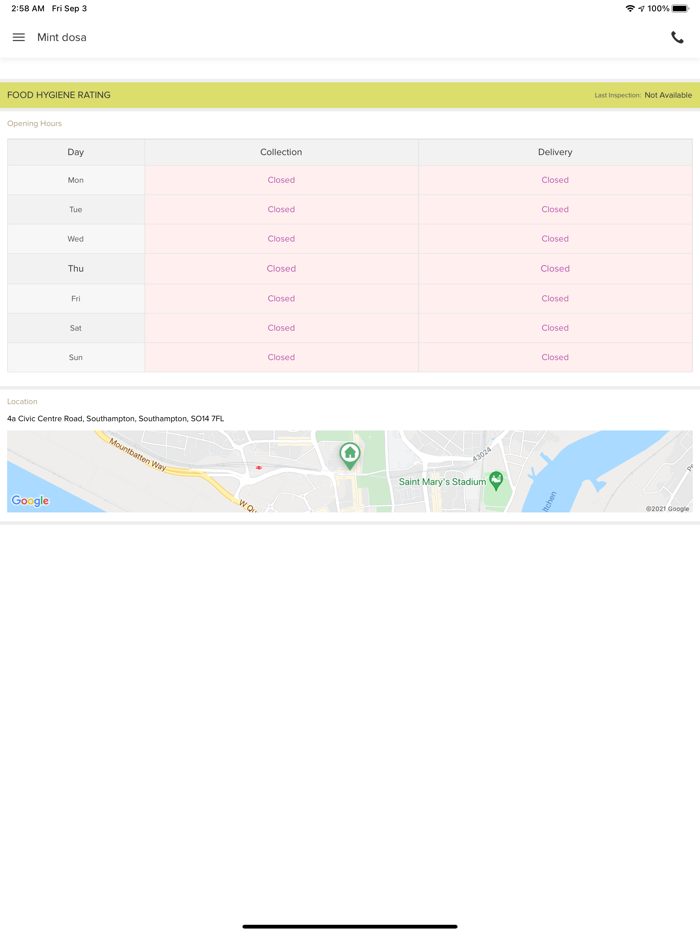Screen dimensions: 700x934
Task: Click the Tue row label
Action: 76,210
